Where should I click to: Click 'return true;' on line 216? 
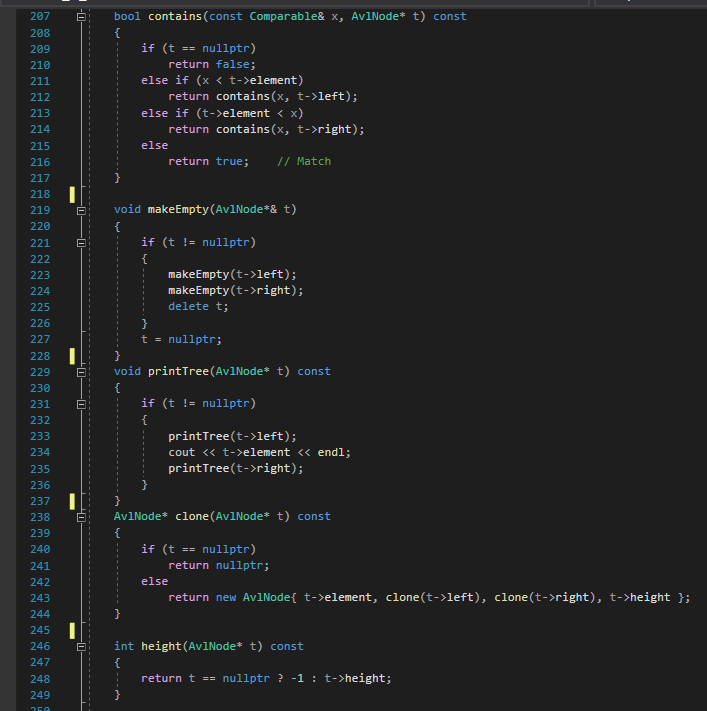click(209, 161)
